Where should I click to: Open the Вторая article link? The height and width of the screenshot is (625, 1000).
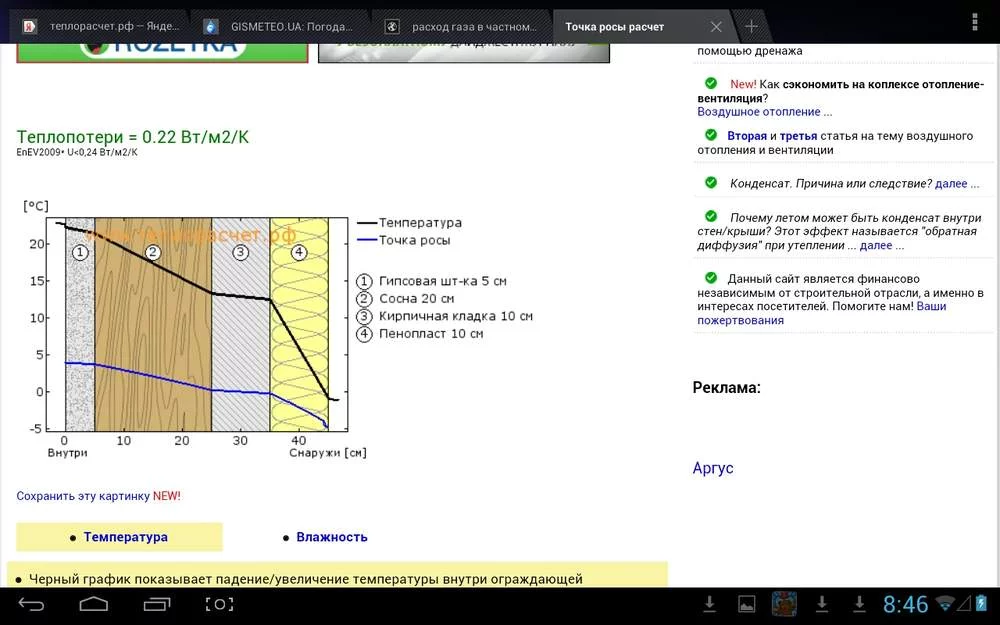[x=747, y=136]
